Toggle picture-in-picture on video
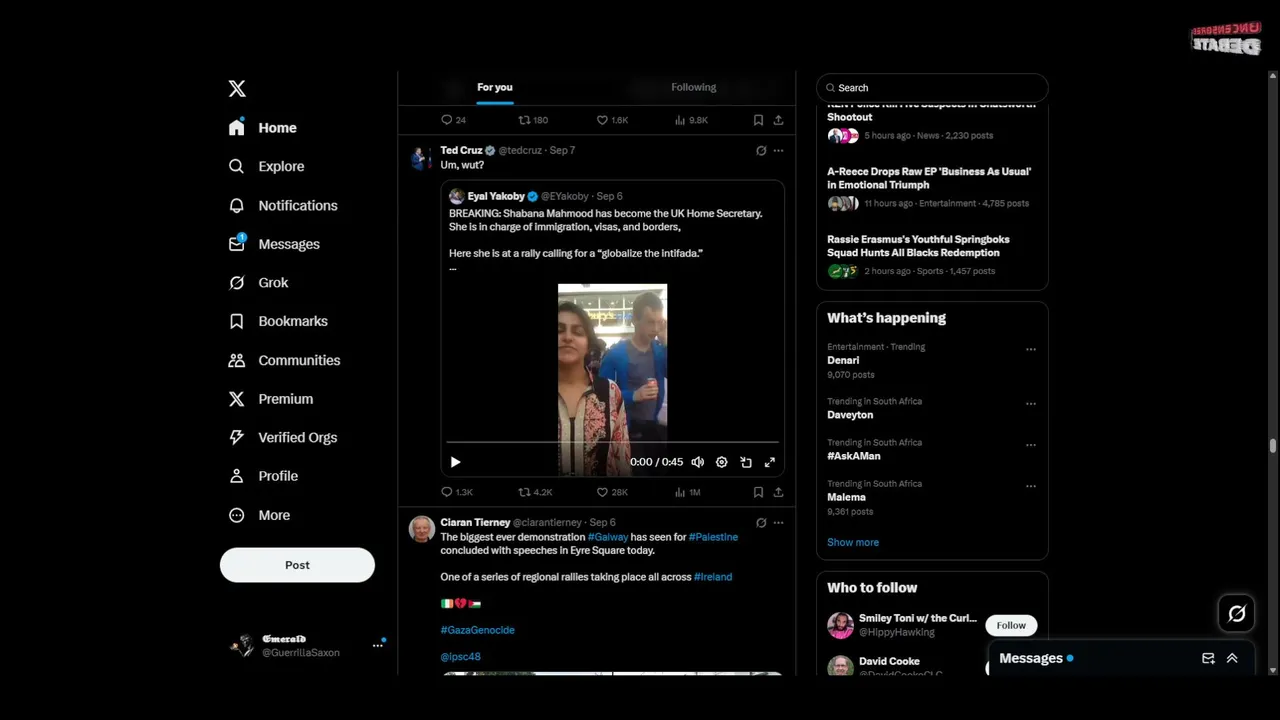 click(x=745, y=462)
